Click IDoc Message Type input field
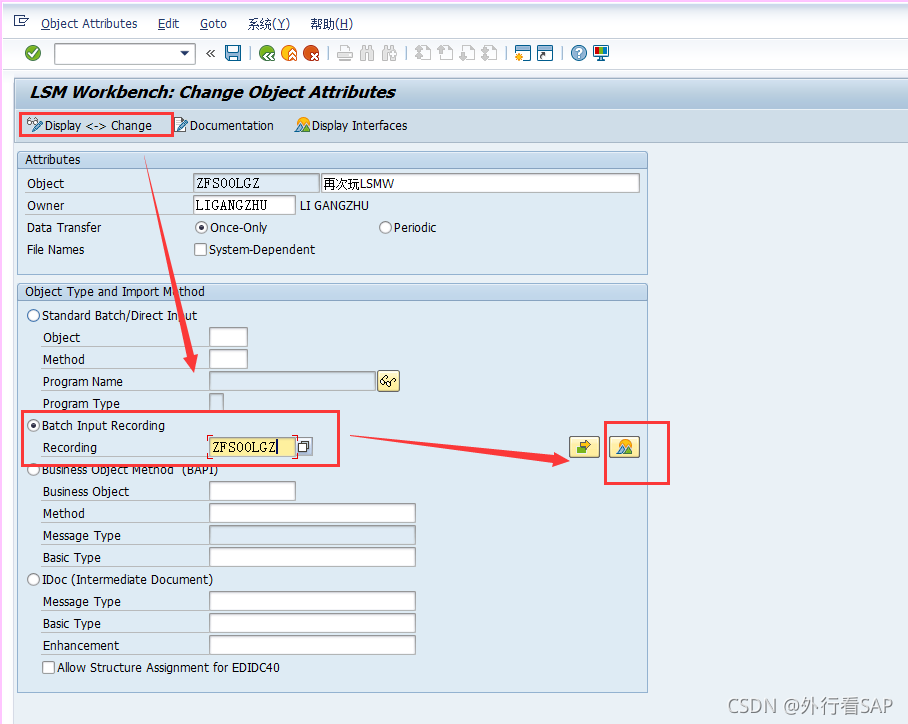The width and height of the screenshot is (908, 724). pyautogui.click(x=312, y=601)
